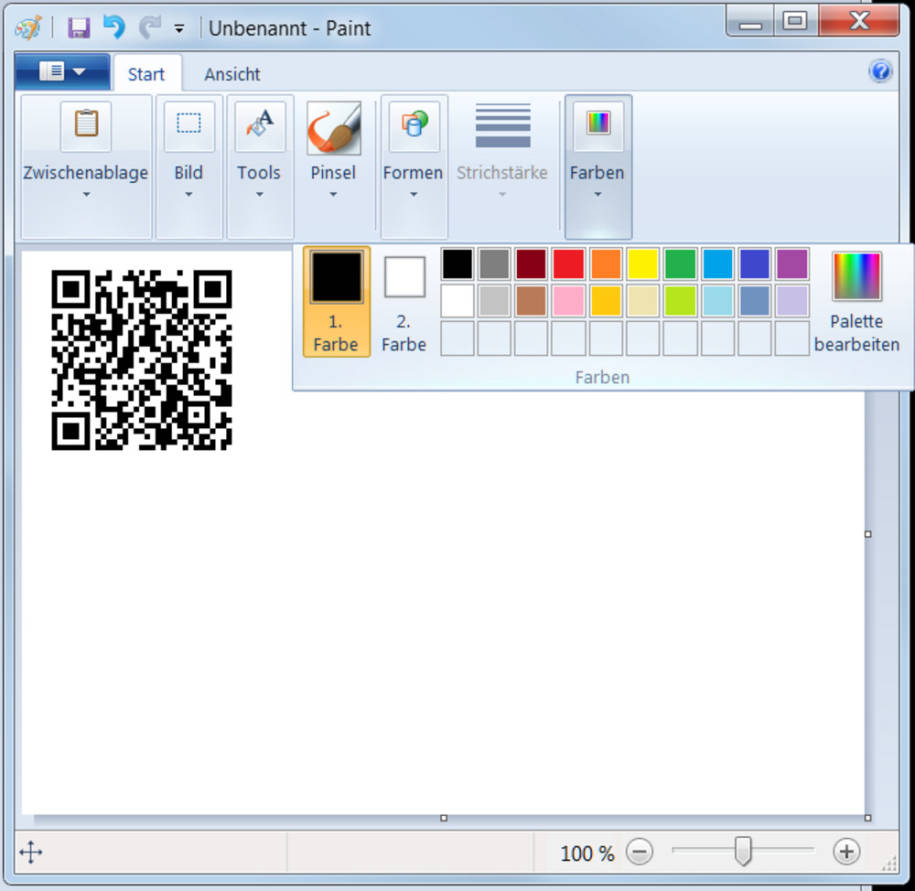
Task: Switch to the Ansicht tab
Action: [x=232, y=74]
